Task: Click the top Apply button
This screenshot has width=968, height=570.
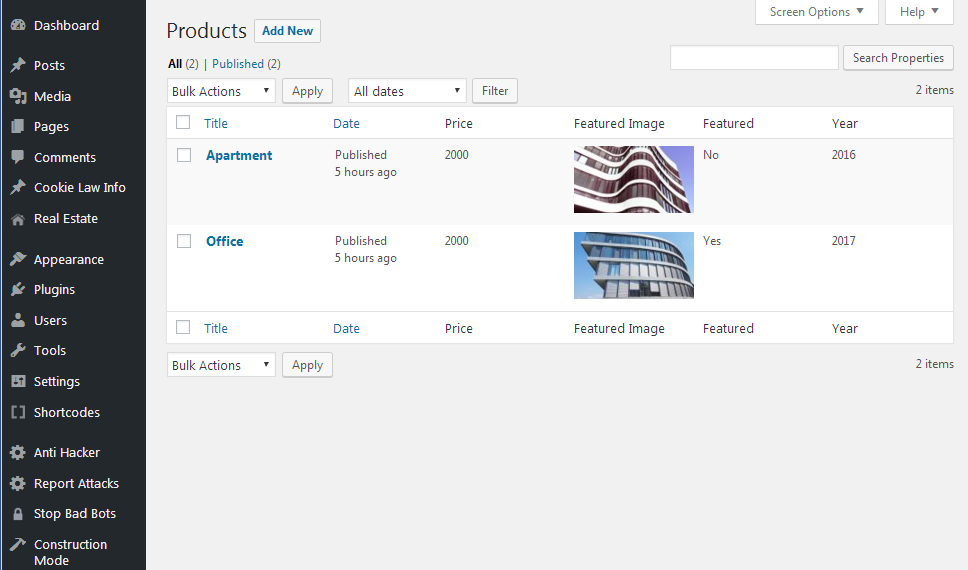Action: tap(307, 91)
